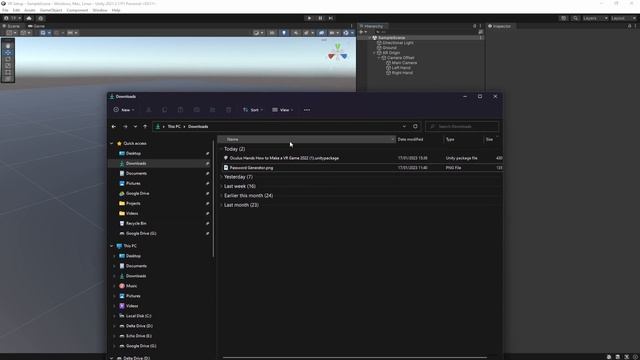Viewport: 640px width, 360px height.
Task: Select the Inspector tab
Action: pyautogui.click(x=500, y=26)
